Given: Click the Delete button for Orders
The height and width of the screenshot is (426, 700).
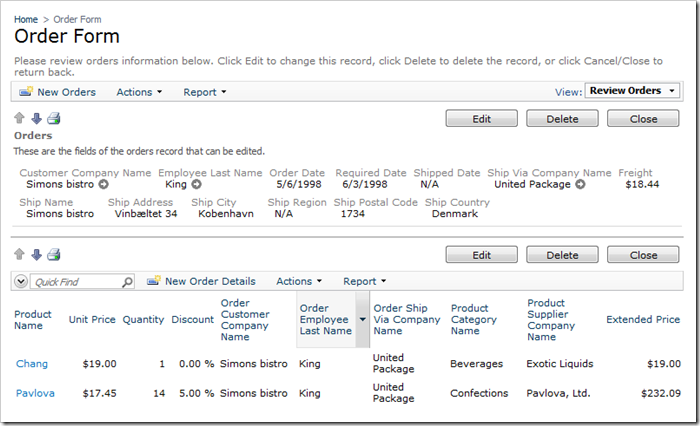Looking at the screenshot, I should click(562, 118).
